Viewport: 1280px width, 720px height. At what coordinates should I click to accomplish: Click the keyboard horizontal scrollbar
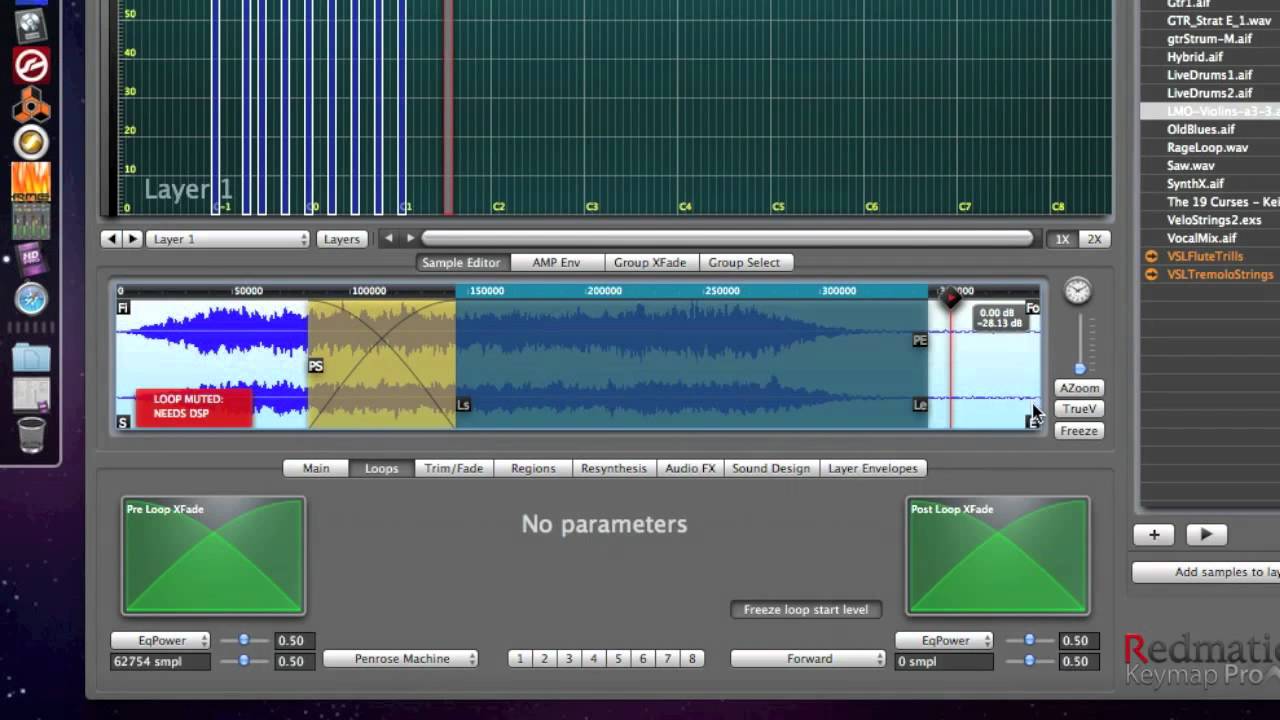click(728, 239)
